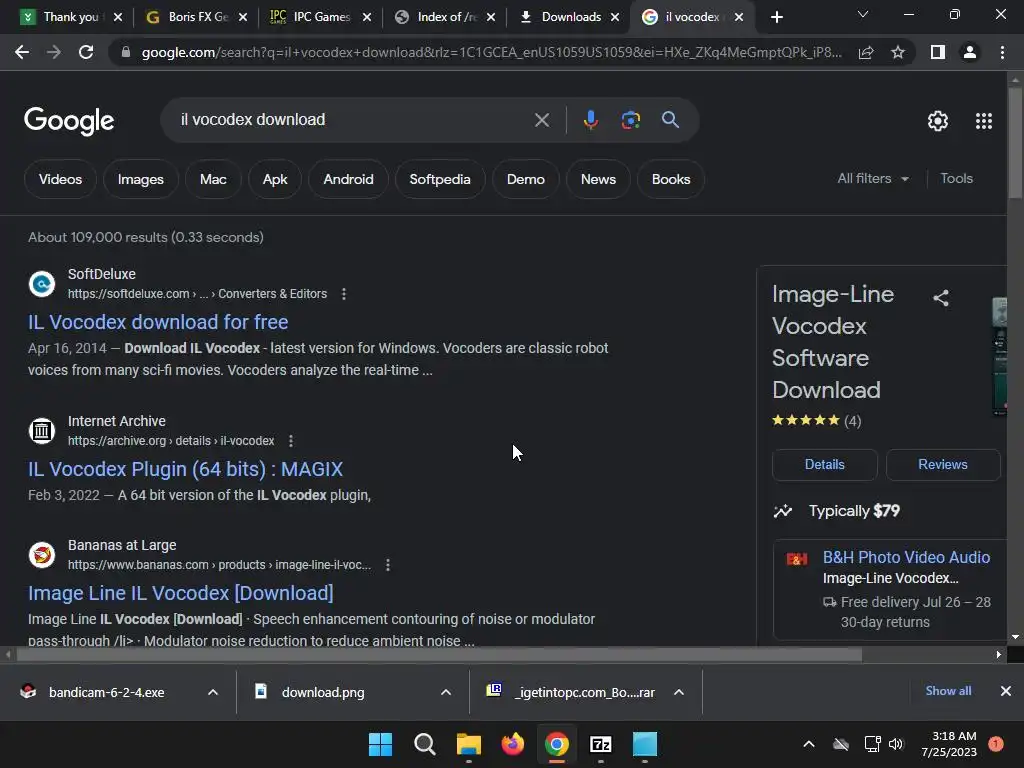Select the Android filter chip
The height and width of the screenshot is (768, 1024).
pyautogui.click(x=348, y=179)
